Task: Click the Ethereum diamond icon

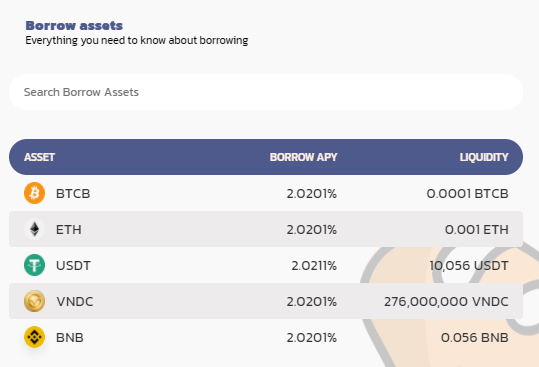Action: (x=34, y=229)
